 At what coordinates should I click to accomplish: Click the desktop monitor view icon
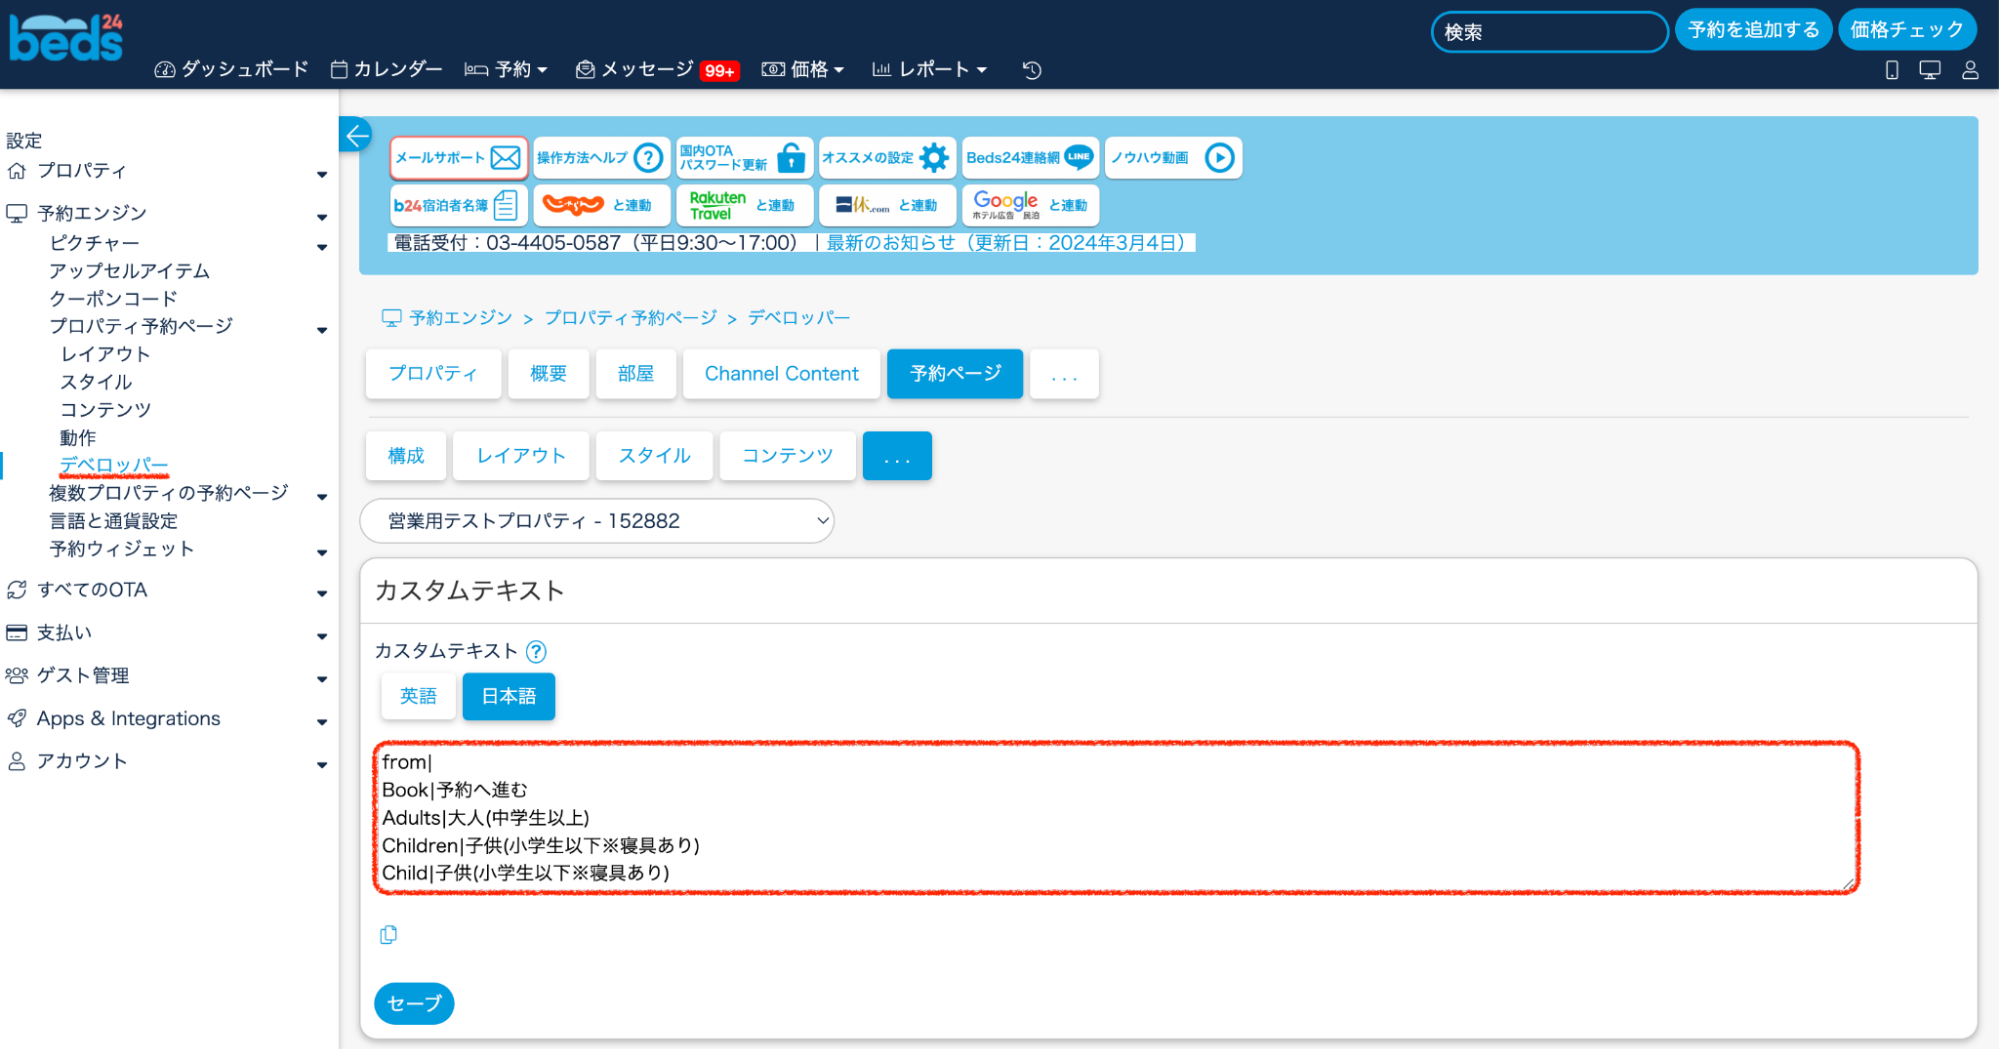(1929, 70)
